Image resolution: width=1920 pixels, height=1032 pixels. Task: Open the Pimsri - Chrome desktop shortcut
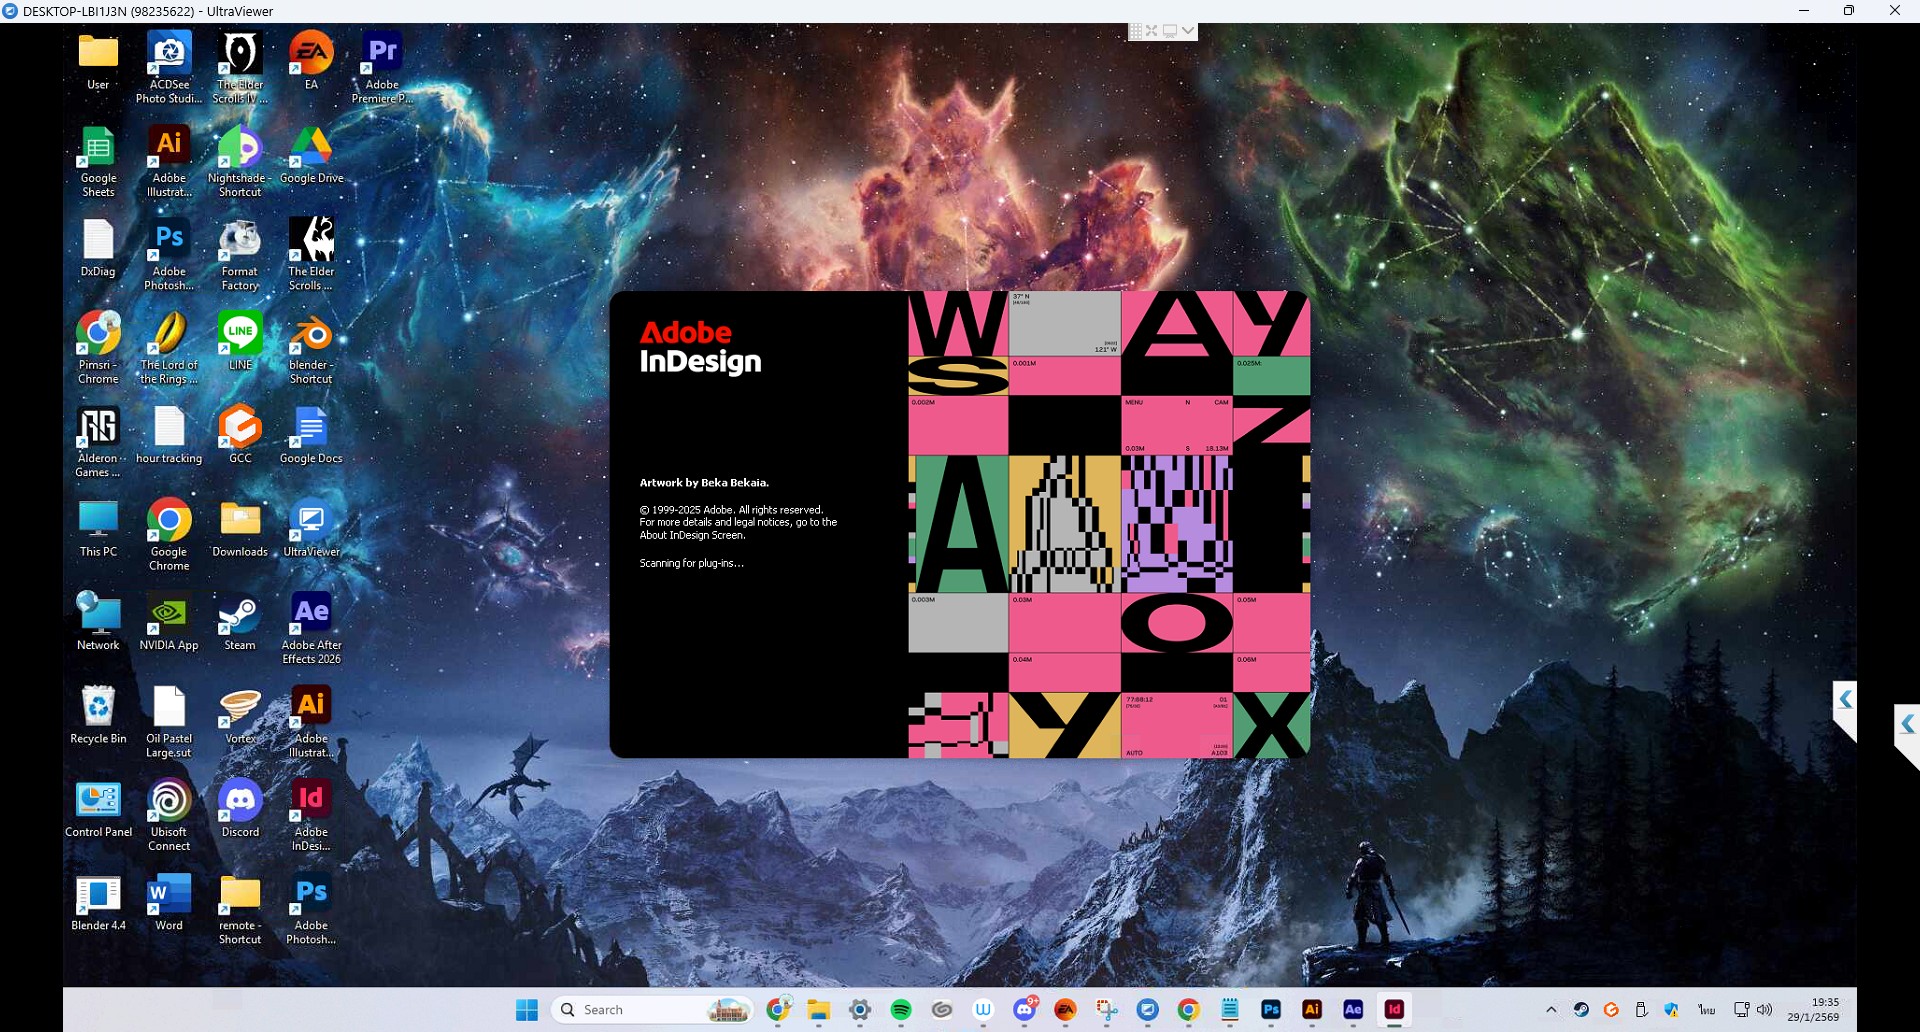(98, 348)
